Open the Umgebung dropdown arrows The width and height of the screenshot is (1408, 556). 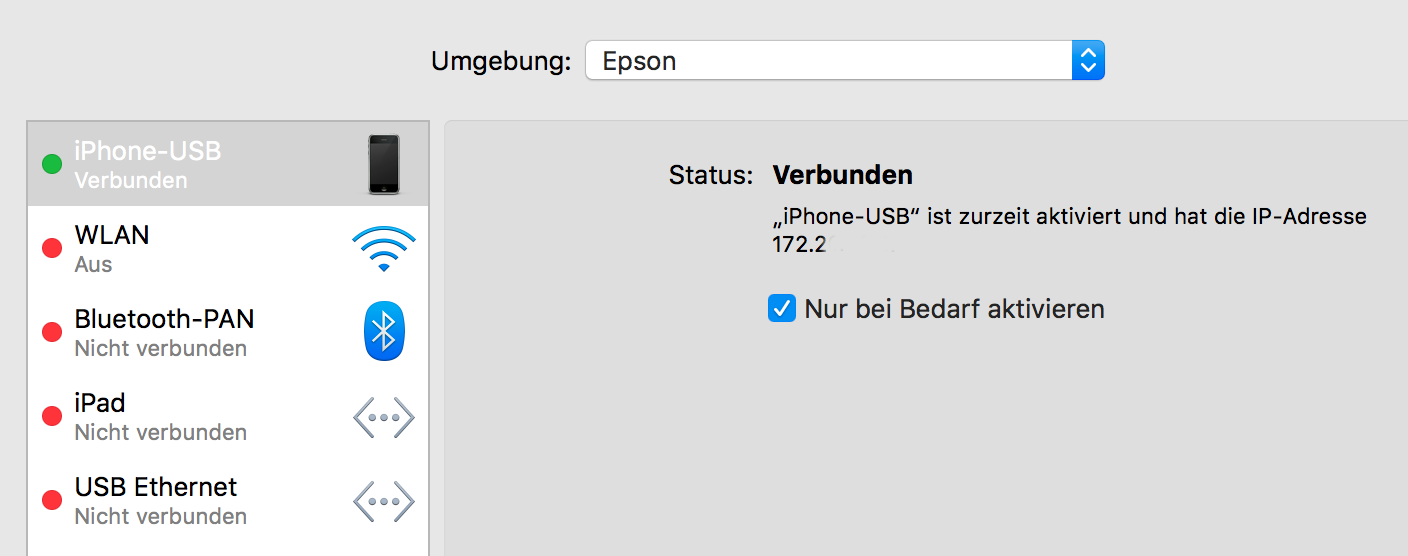pos(1087,61)
